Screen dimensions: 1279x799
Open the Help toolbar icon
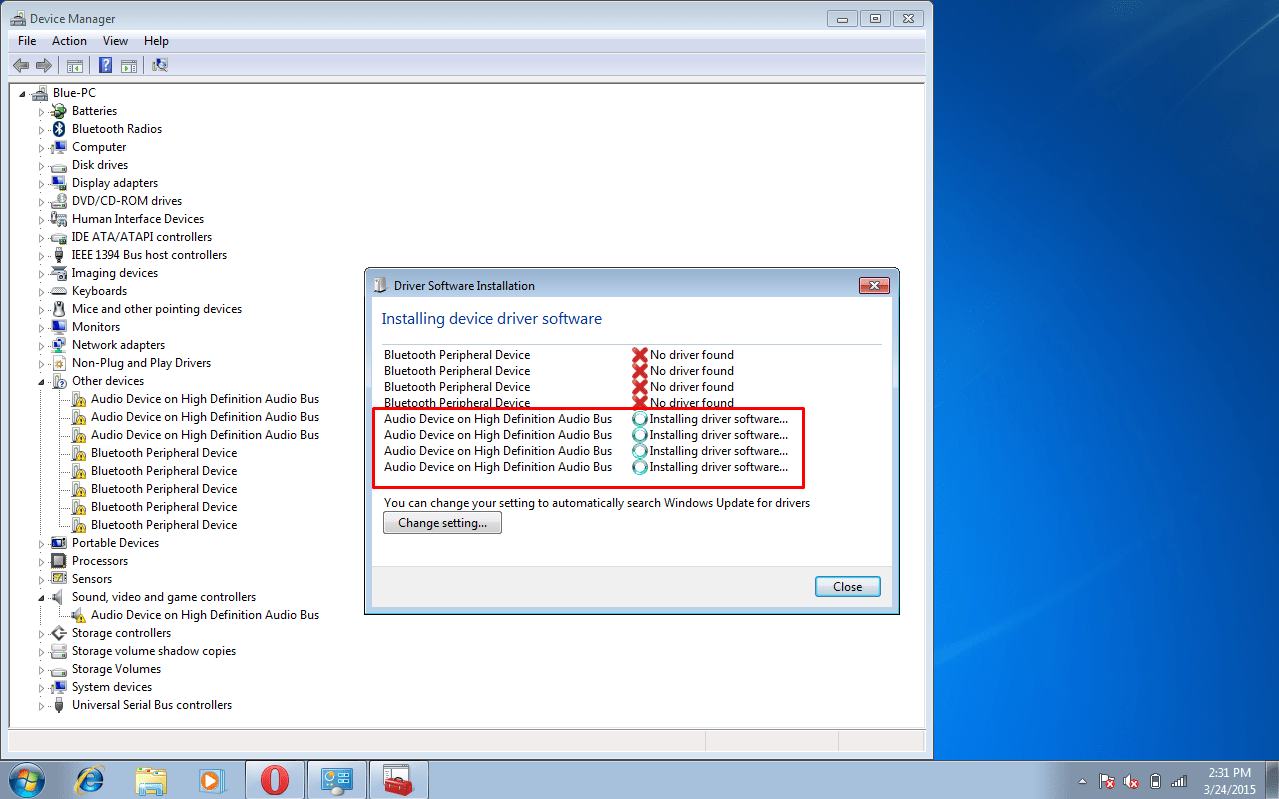[x=105, y=65]
